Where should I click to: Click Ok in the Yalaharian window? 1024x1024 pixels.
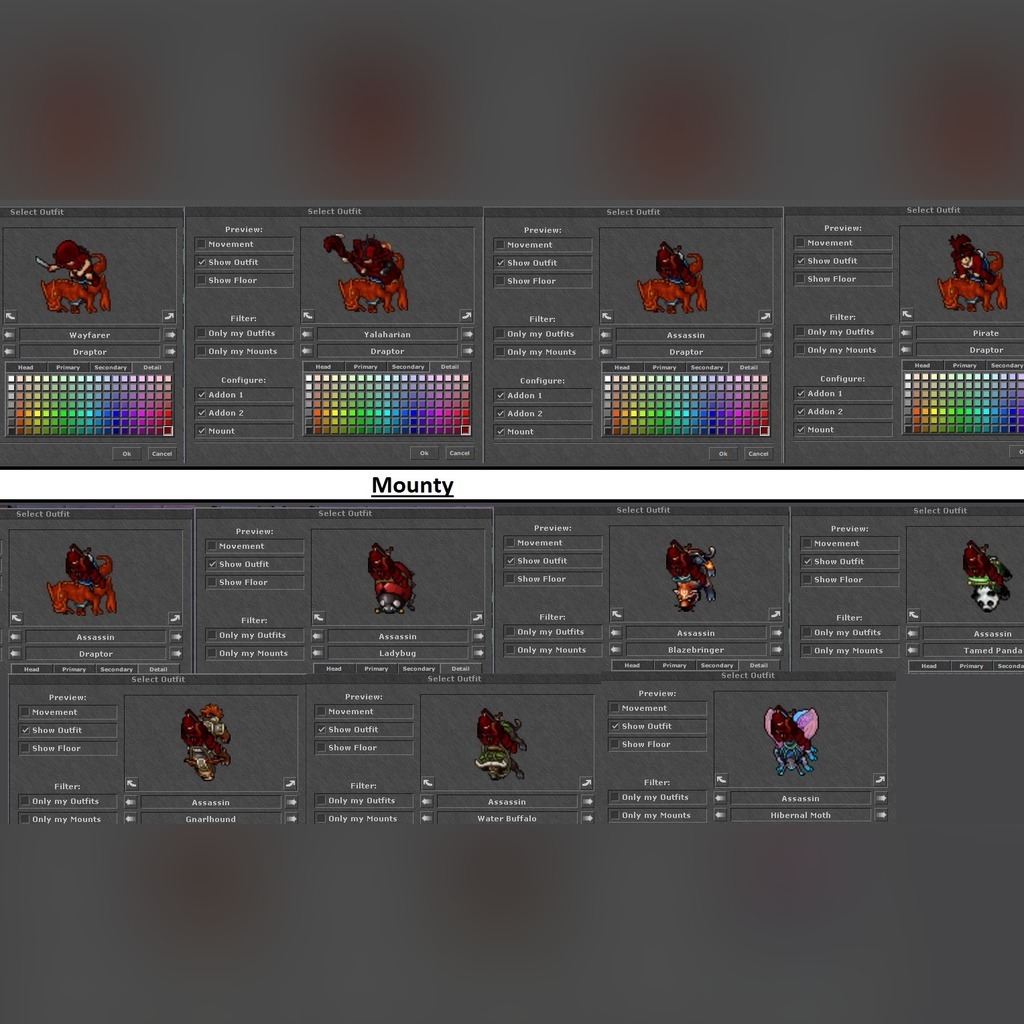coord(424,453)
